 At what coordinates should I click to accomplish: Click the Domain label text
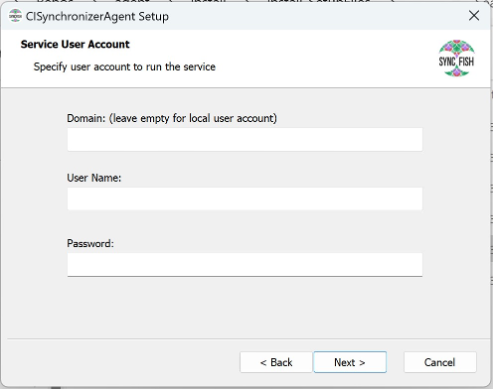[x=172, y=118]
